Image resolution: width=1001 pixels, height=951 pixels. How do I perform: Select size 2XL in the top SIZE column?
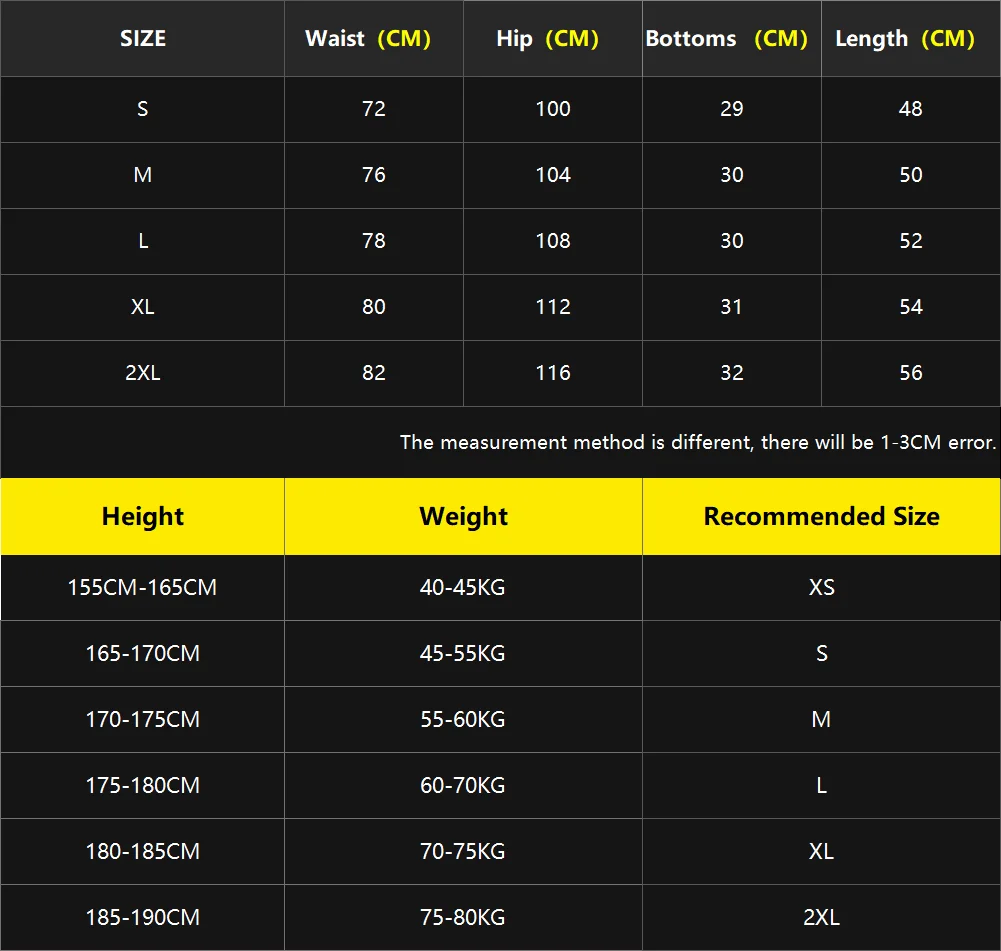coord(143,373)
